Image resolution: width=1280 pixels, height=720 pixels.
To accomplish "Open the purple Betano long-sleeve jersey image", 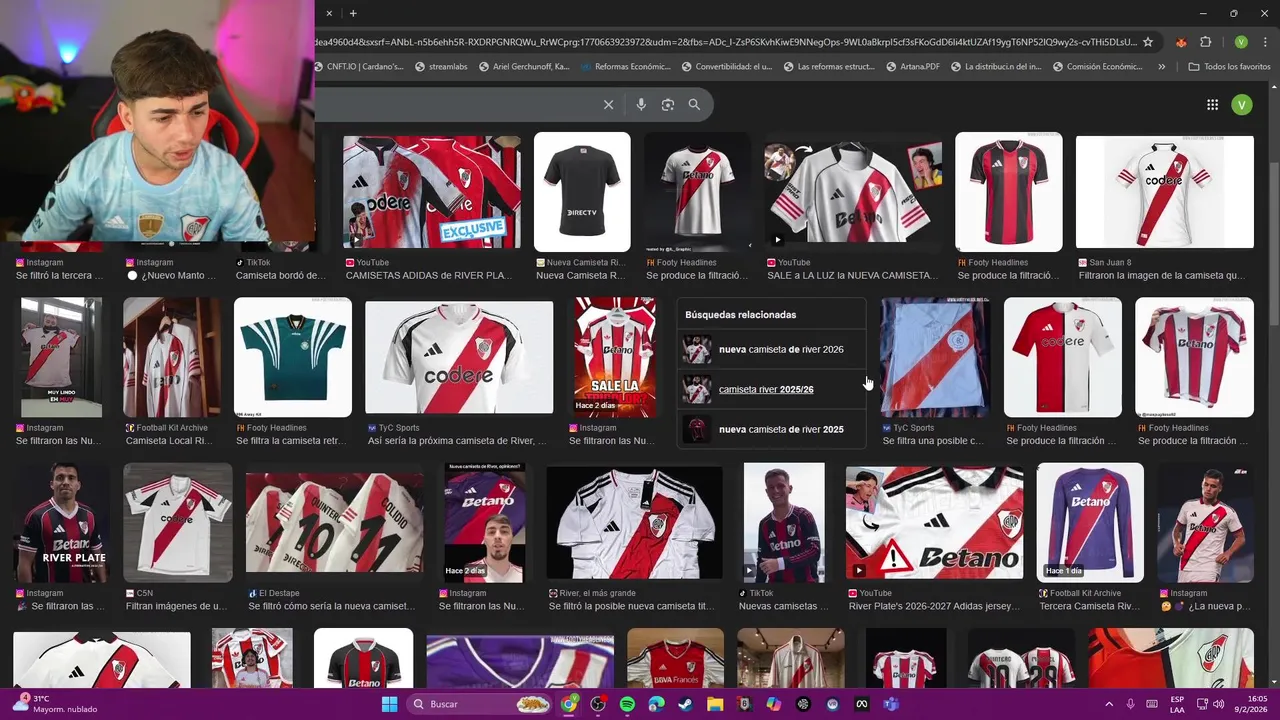I will pyautogui.click(x=1090, y=522).
